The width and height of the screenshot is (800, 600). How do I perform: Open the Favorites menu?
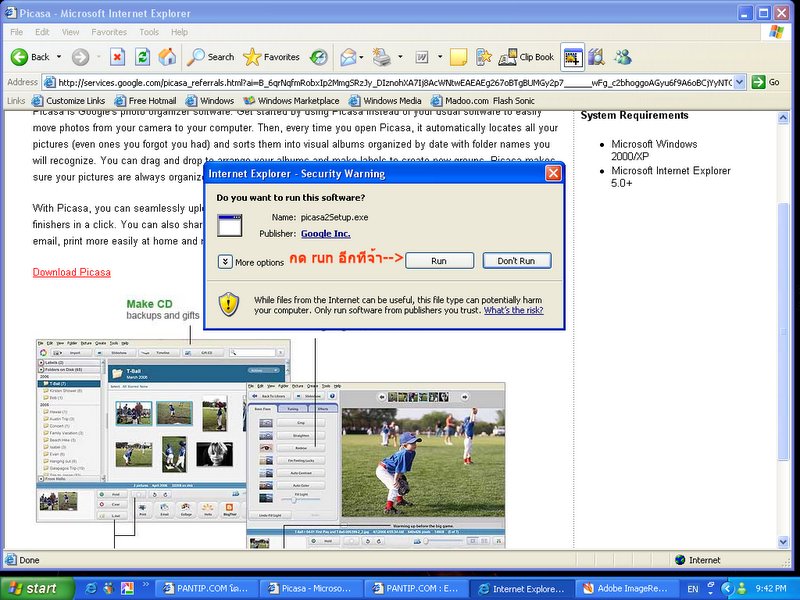tap(109, 32)
